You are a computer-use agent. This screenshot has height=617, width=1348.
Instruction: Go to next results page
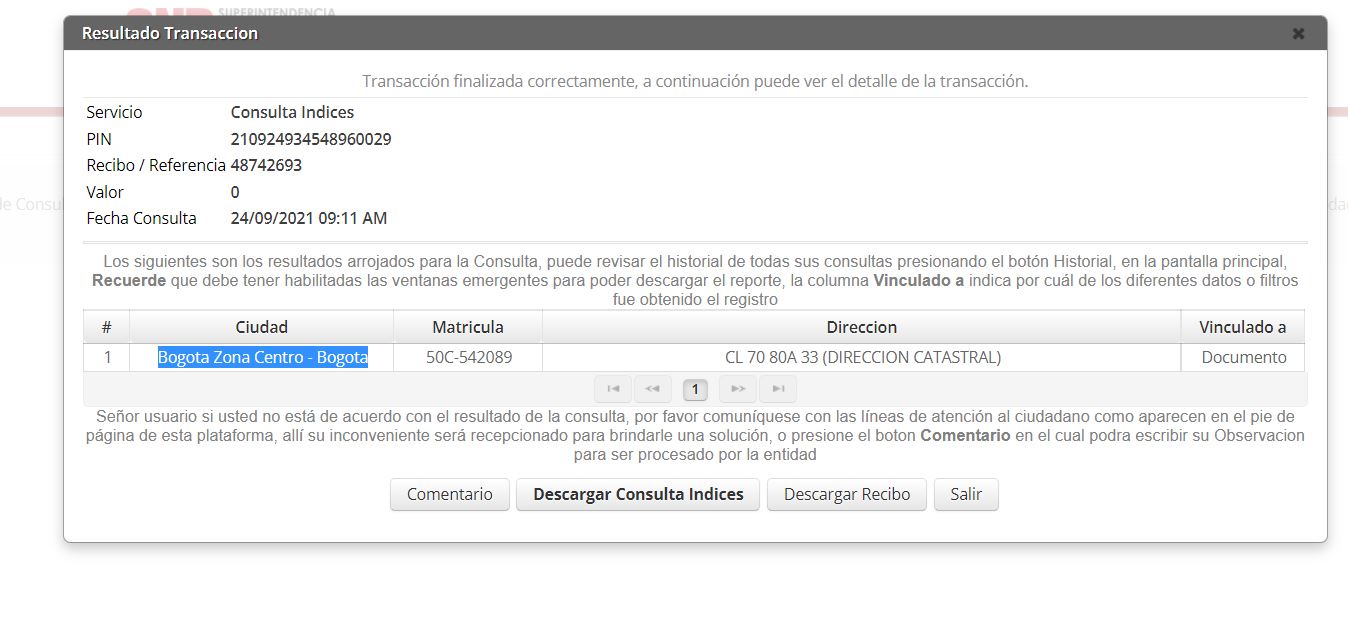click(737, 389)
